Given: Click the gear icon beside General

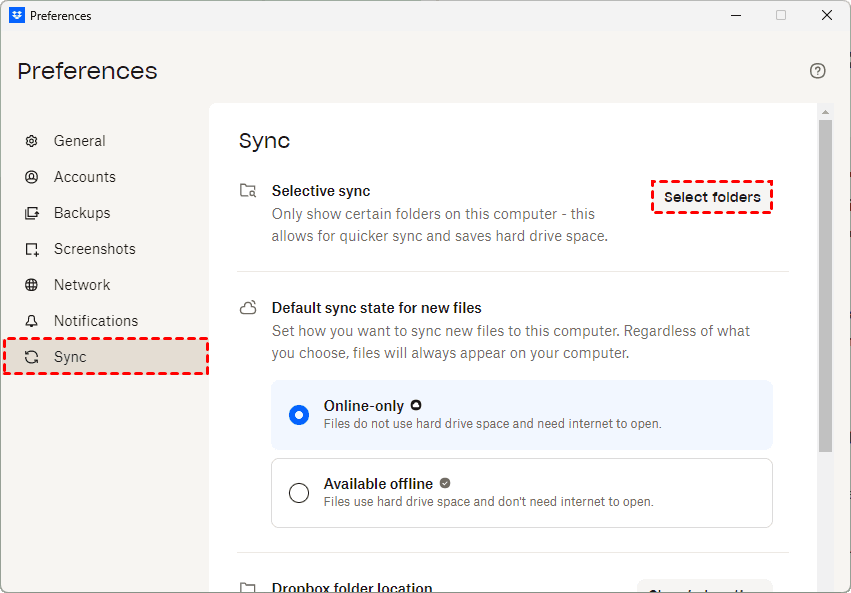Looking at the screenshot, I should click(32, 141).
